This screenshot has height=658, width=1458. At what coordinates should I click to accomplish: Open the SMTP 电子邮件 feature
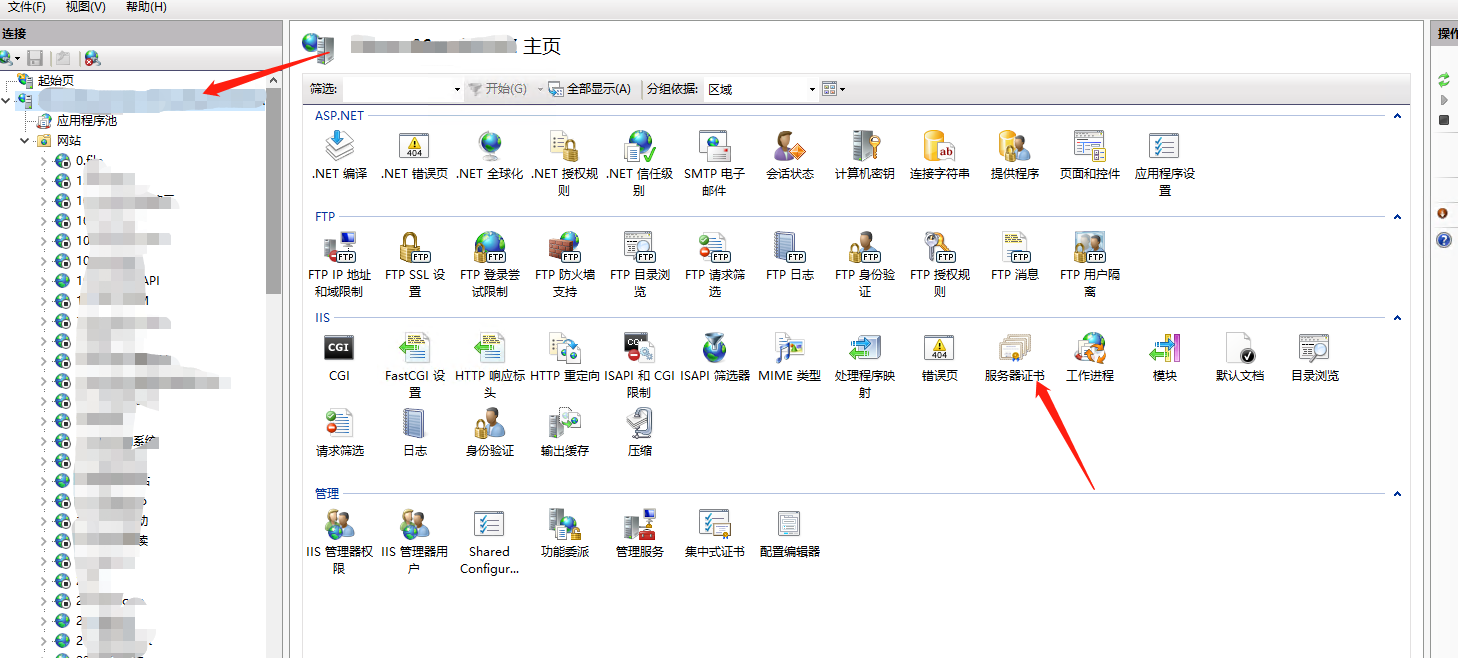714,164
